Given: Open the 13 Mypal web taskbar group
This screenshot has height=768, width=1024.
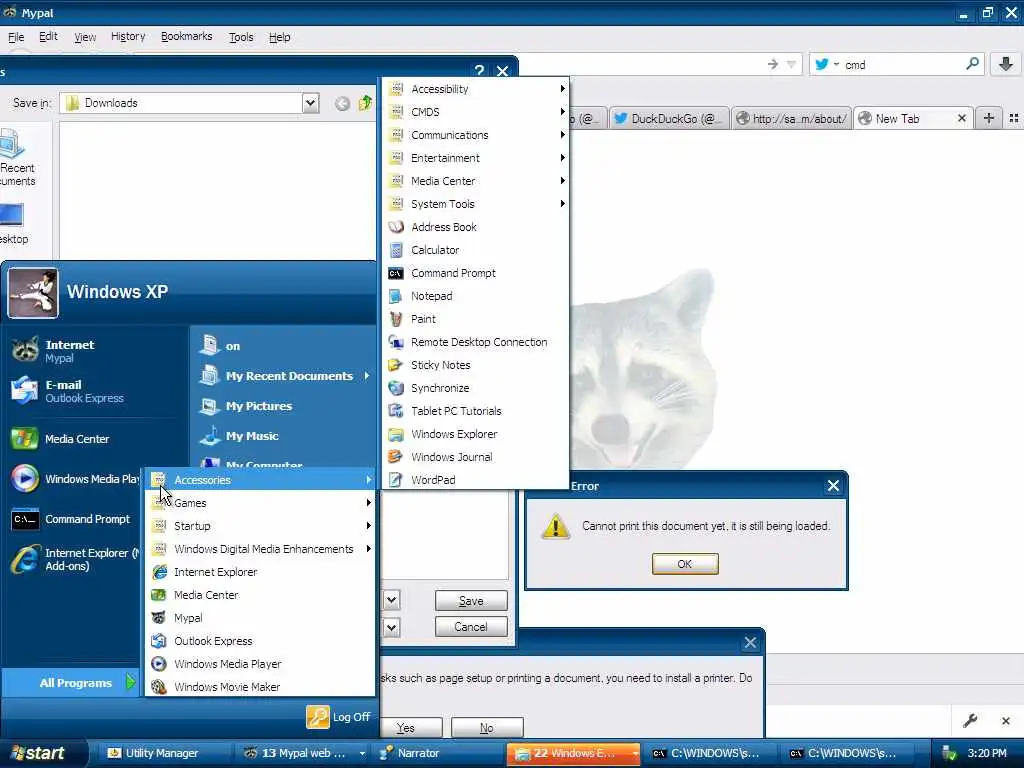Looking at the screenshot, I should click(x=302, y=753).
